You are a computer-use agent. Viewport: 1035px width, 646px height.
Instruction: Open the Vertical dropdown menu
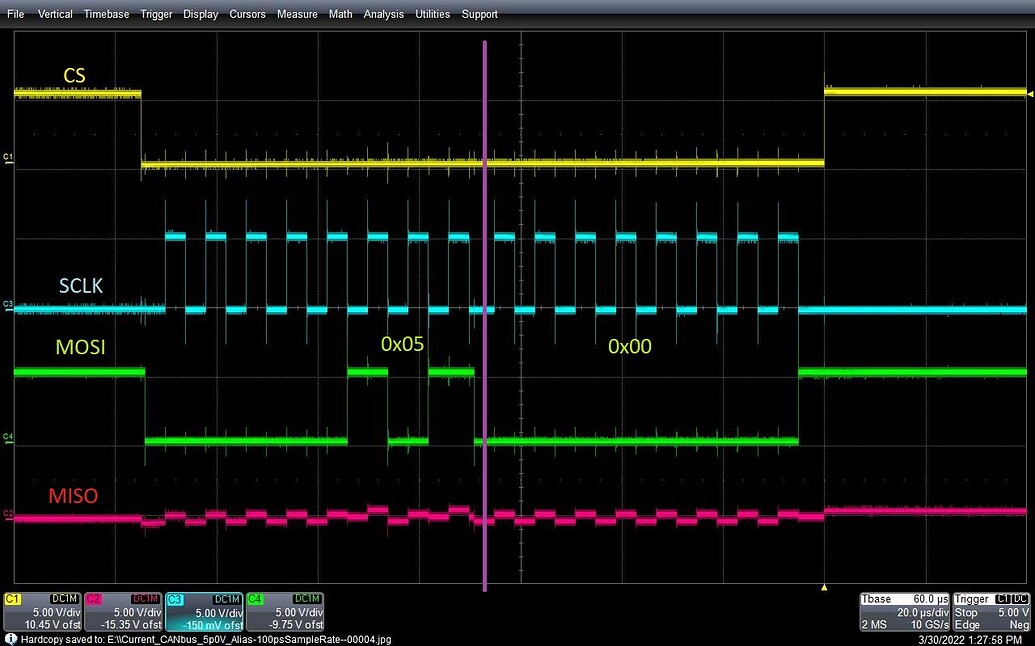pos(55,14)
